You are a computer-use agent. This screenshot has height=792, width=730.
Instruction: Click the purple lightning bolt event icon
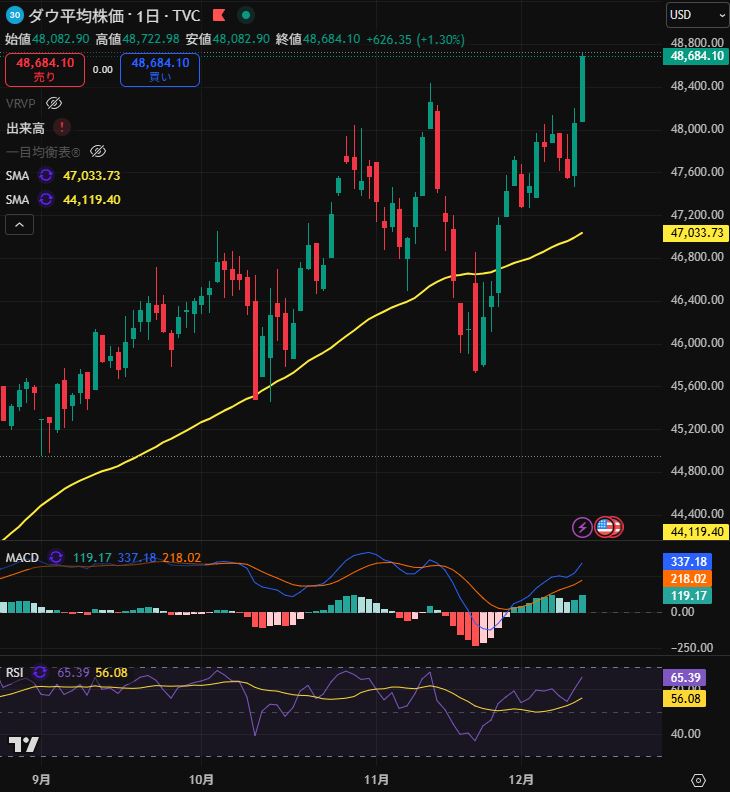click(x=582, y=526)
